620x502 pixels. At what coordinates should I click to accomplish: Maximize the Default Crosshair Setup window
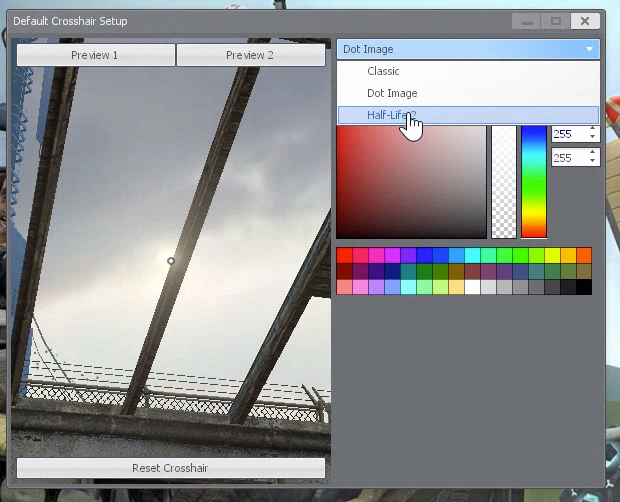click(556, 21)
